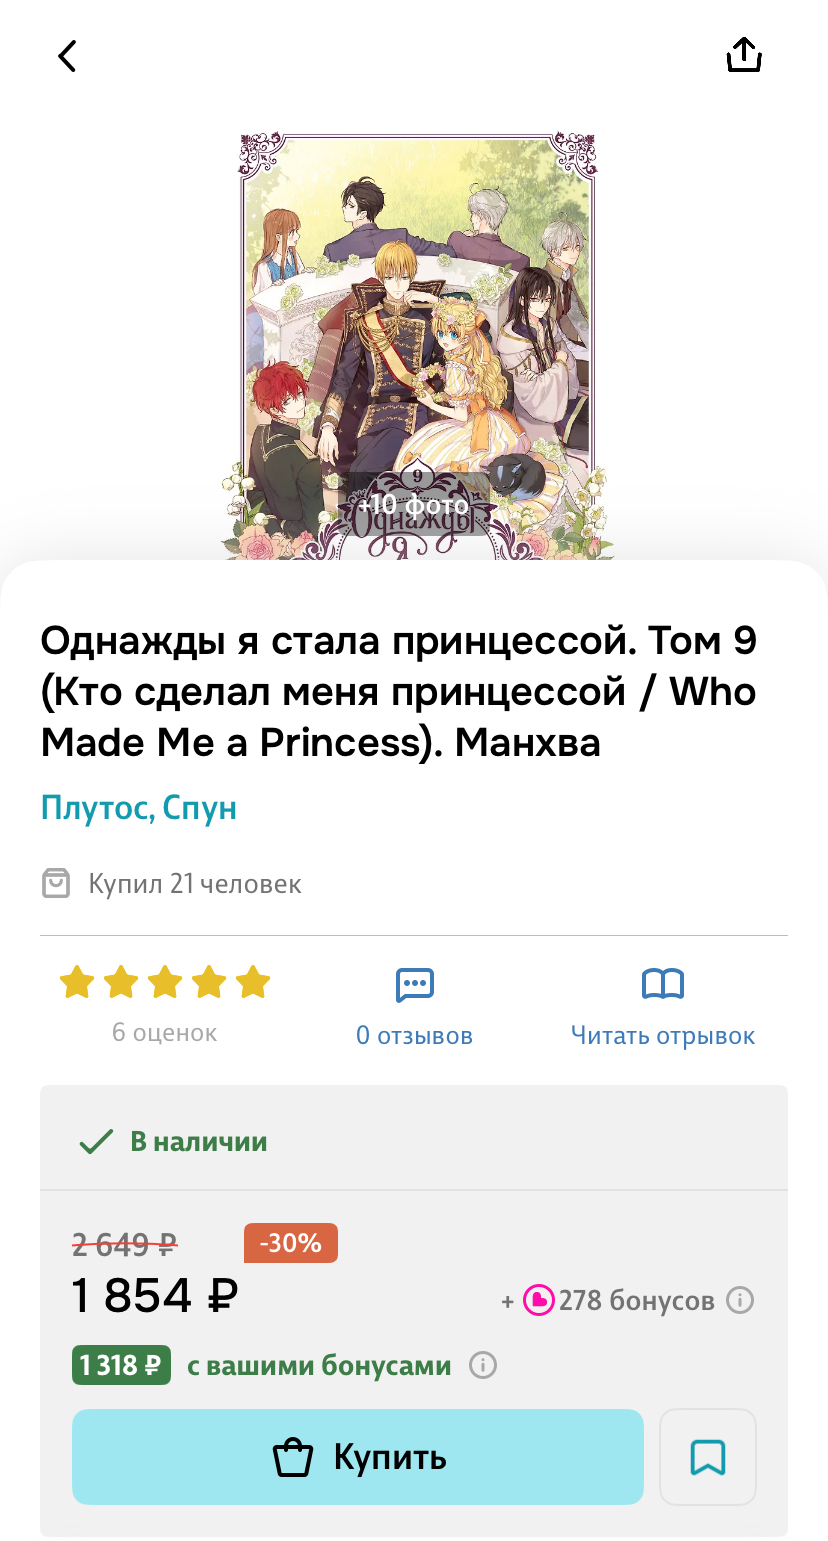Tap the '-30%' discount badge
Image resolution: width=828 pixels, height=1541 pixels.
(x=291, y=1243)
